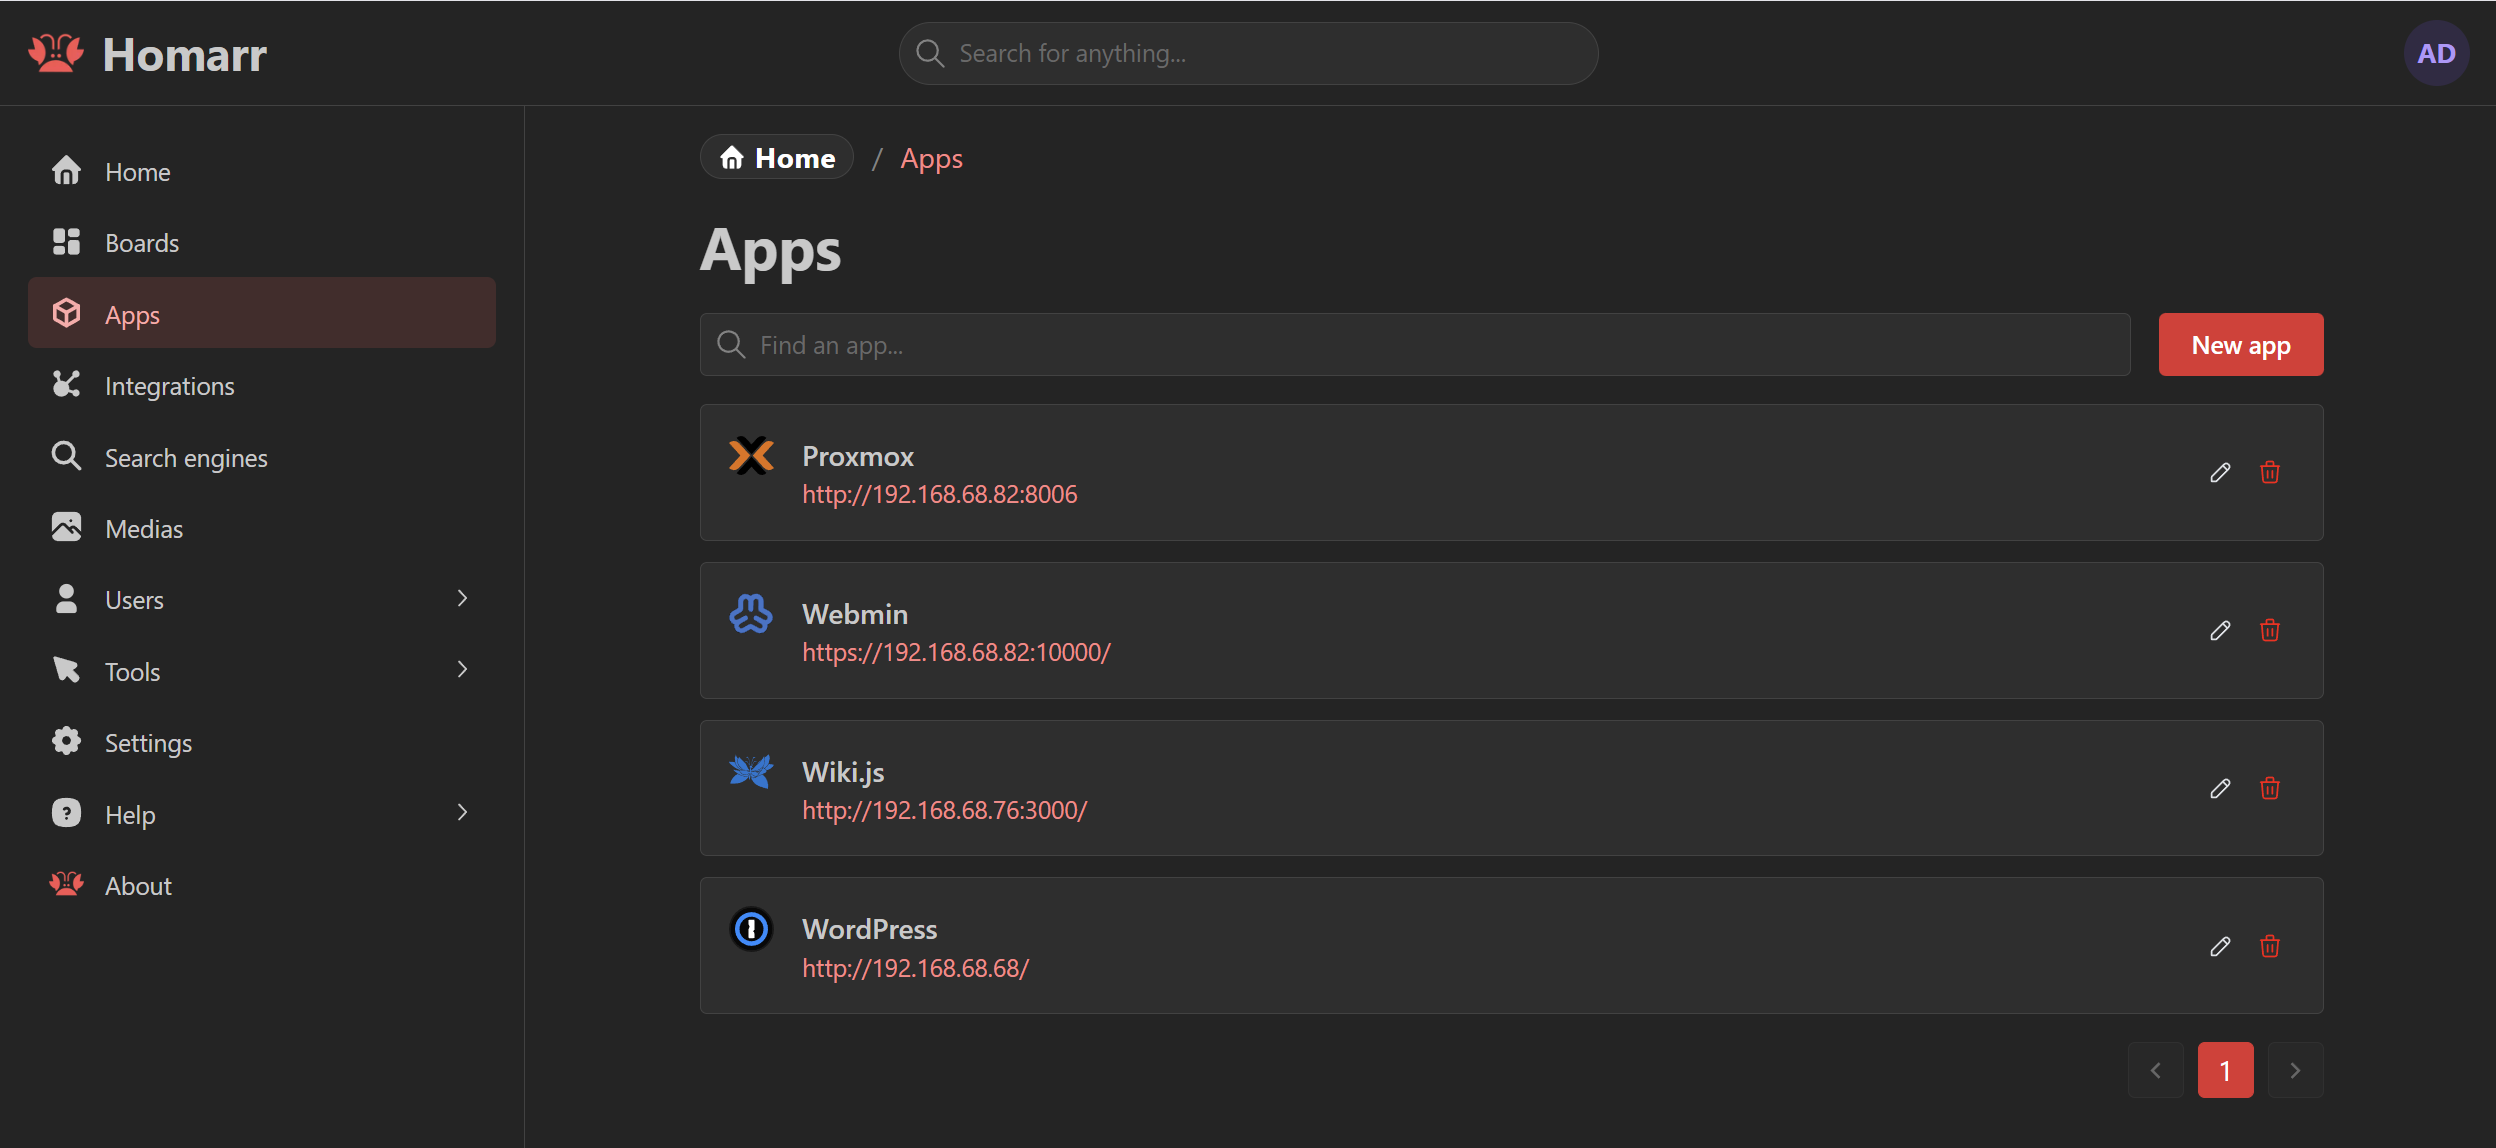Navigate to Home via the breadcrumb
Image resolution: width=2496 pixels, height=1148 pixels.
click(x=776, y=157)
